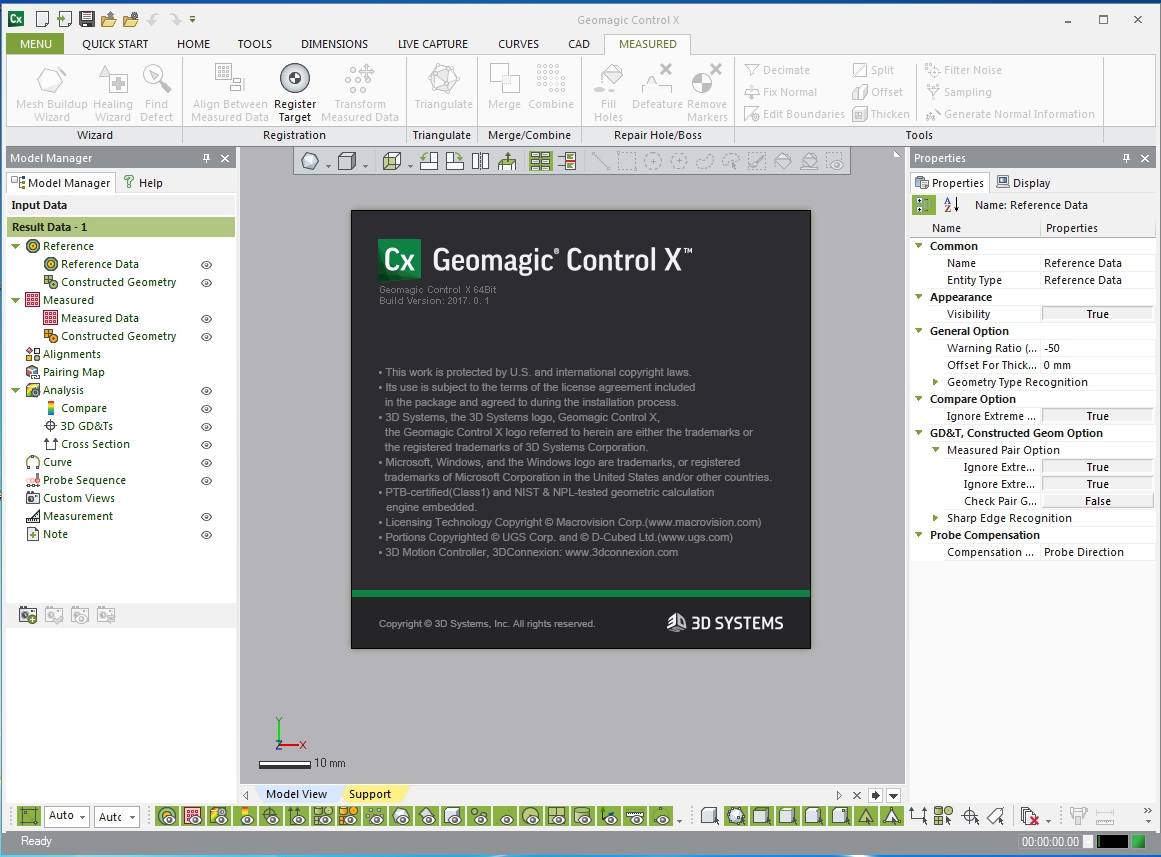
Task: Toggle visibility of Reference Data
Action: click(207, 264)
